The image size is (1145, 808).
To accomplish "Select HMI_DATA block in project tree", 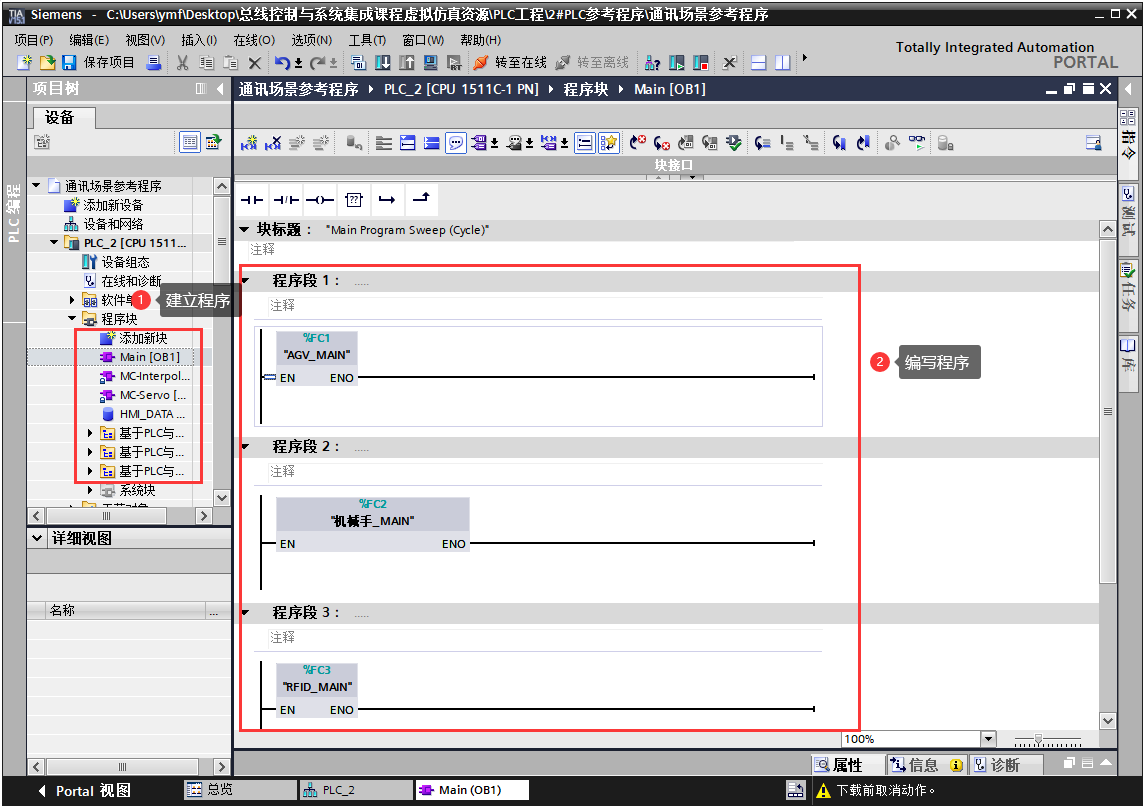I will 152,414.
